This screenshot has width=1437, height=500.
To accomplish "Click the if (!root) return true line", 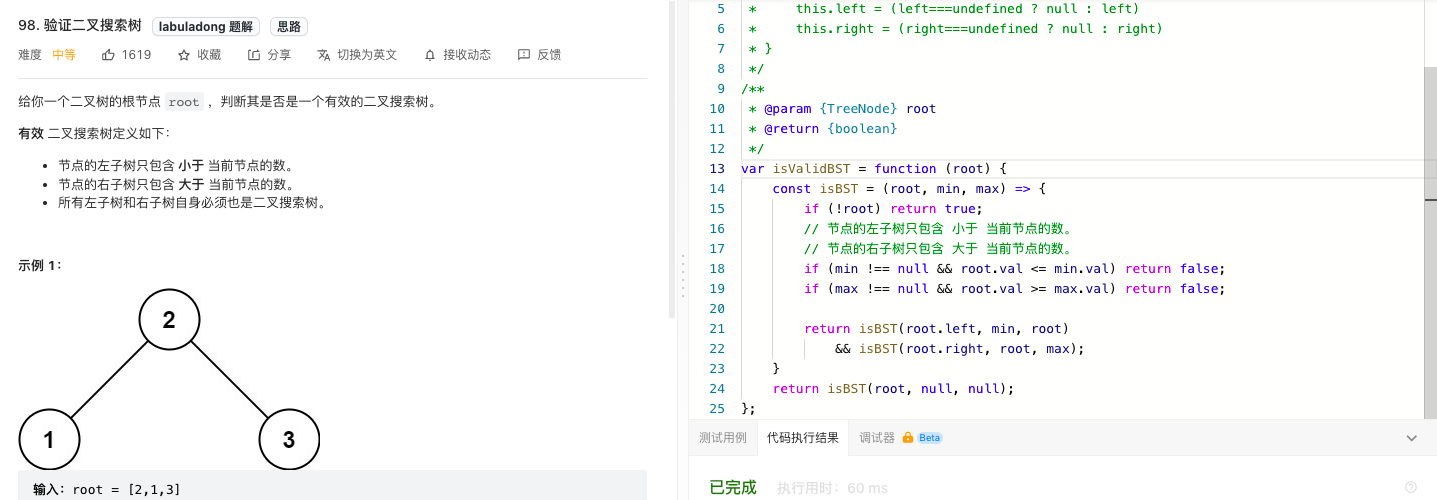I will coord(893,209).
